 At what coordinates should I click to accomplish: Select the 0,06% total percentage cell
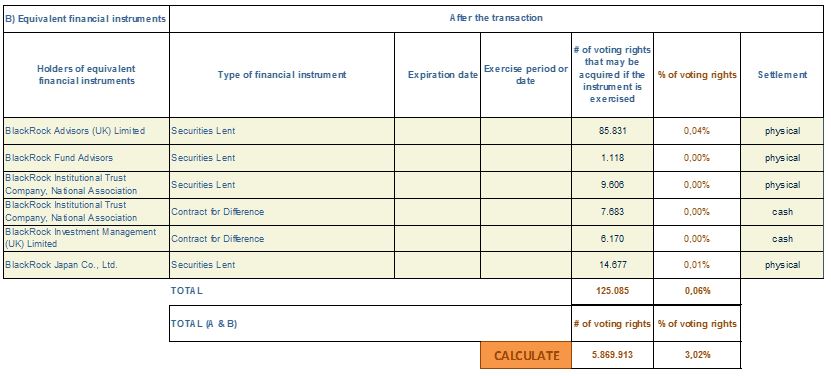[697, 291]
